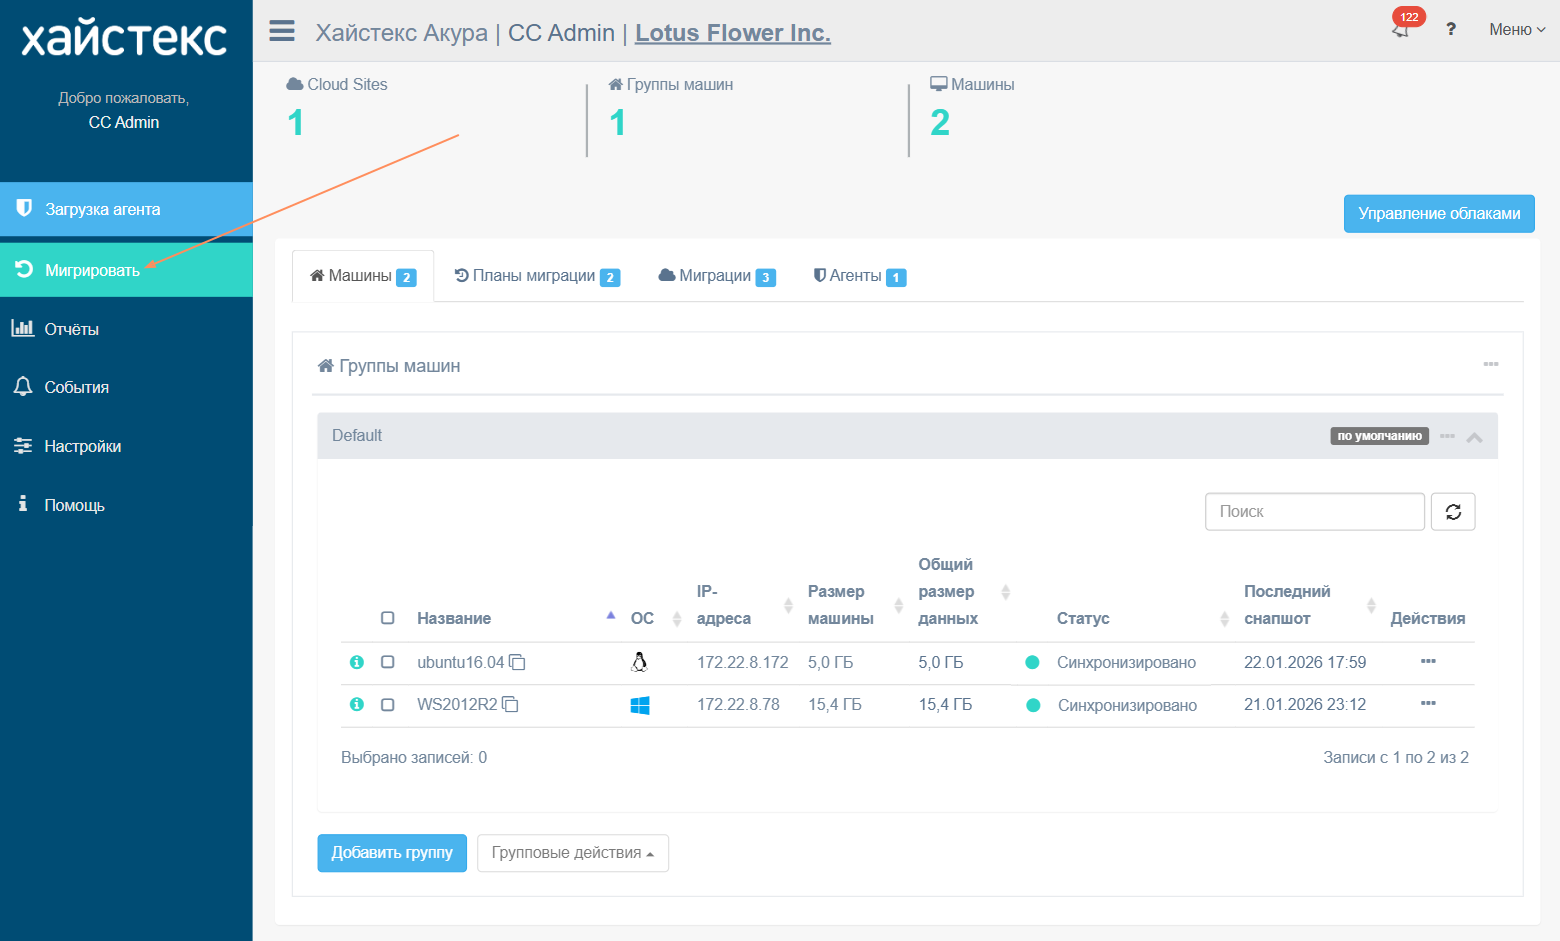Show info for ubuntu16.04 machine

pos(356,662)
